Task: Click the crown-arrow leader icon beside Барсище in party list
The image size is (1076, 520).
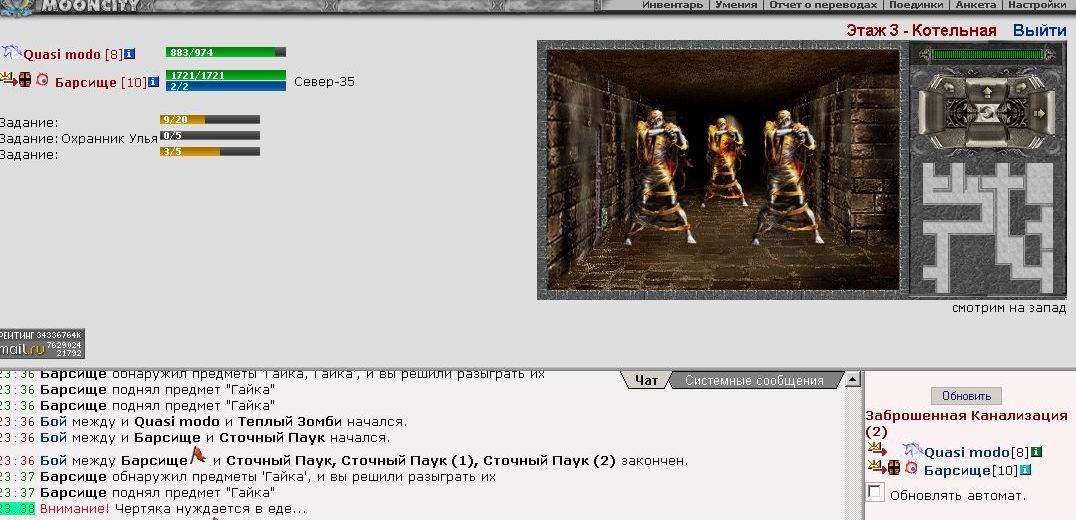Action: point(7,79)
